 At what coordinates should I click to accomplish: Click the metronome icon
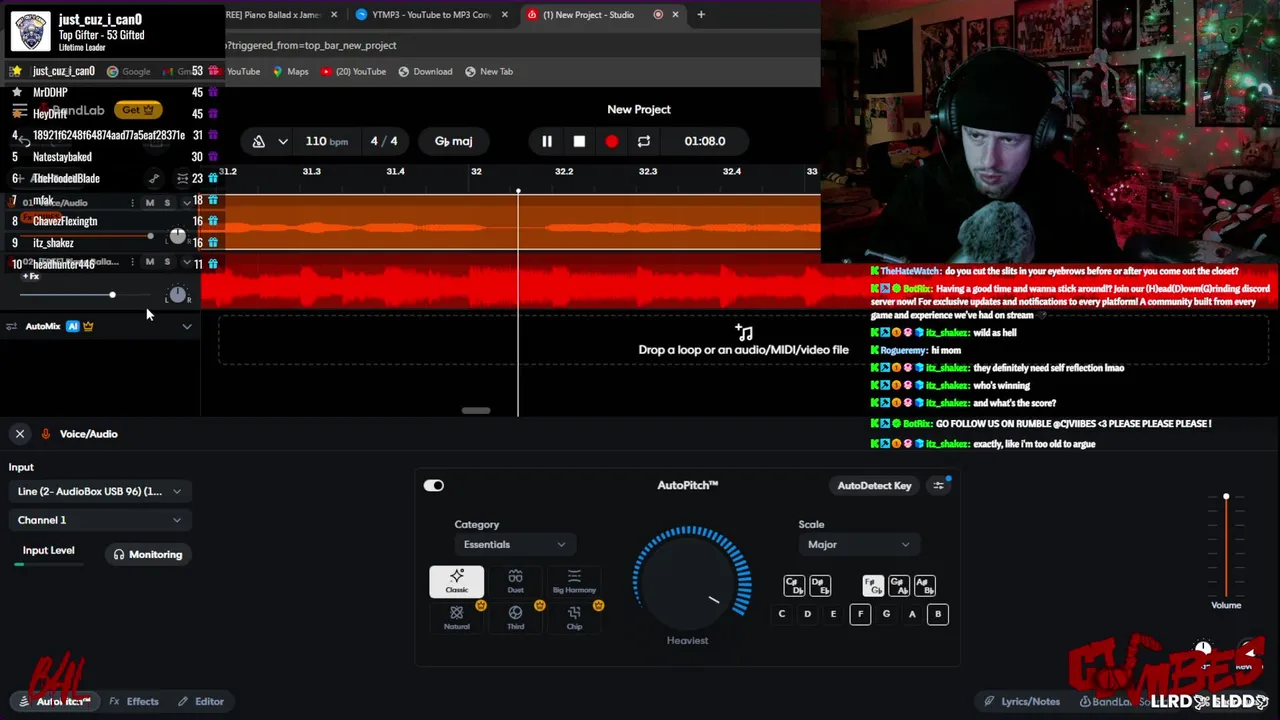pos(259,141)
